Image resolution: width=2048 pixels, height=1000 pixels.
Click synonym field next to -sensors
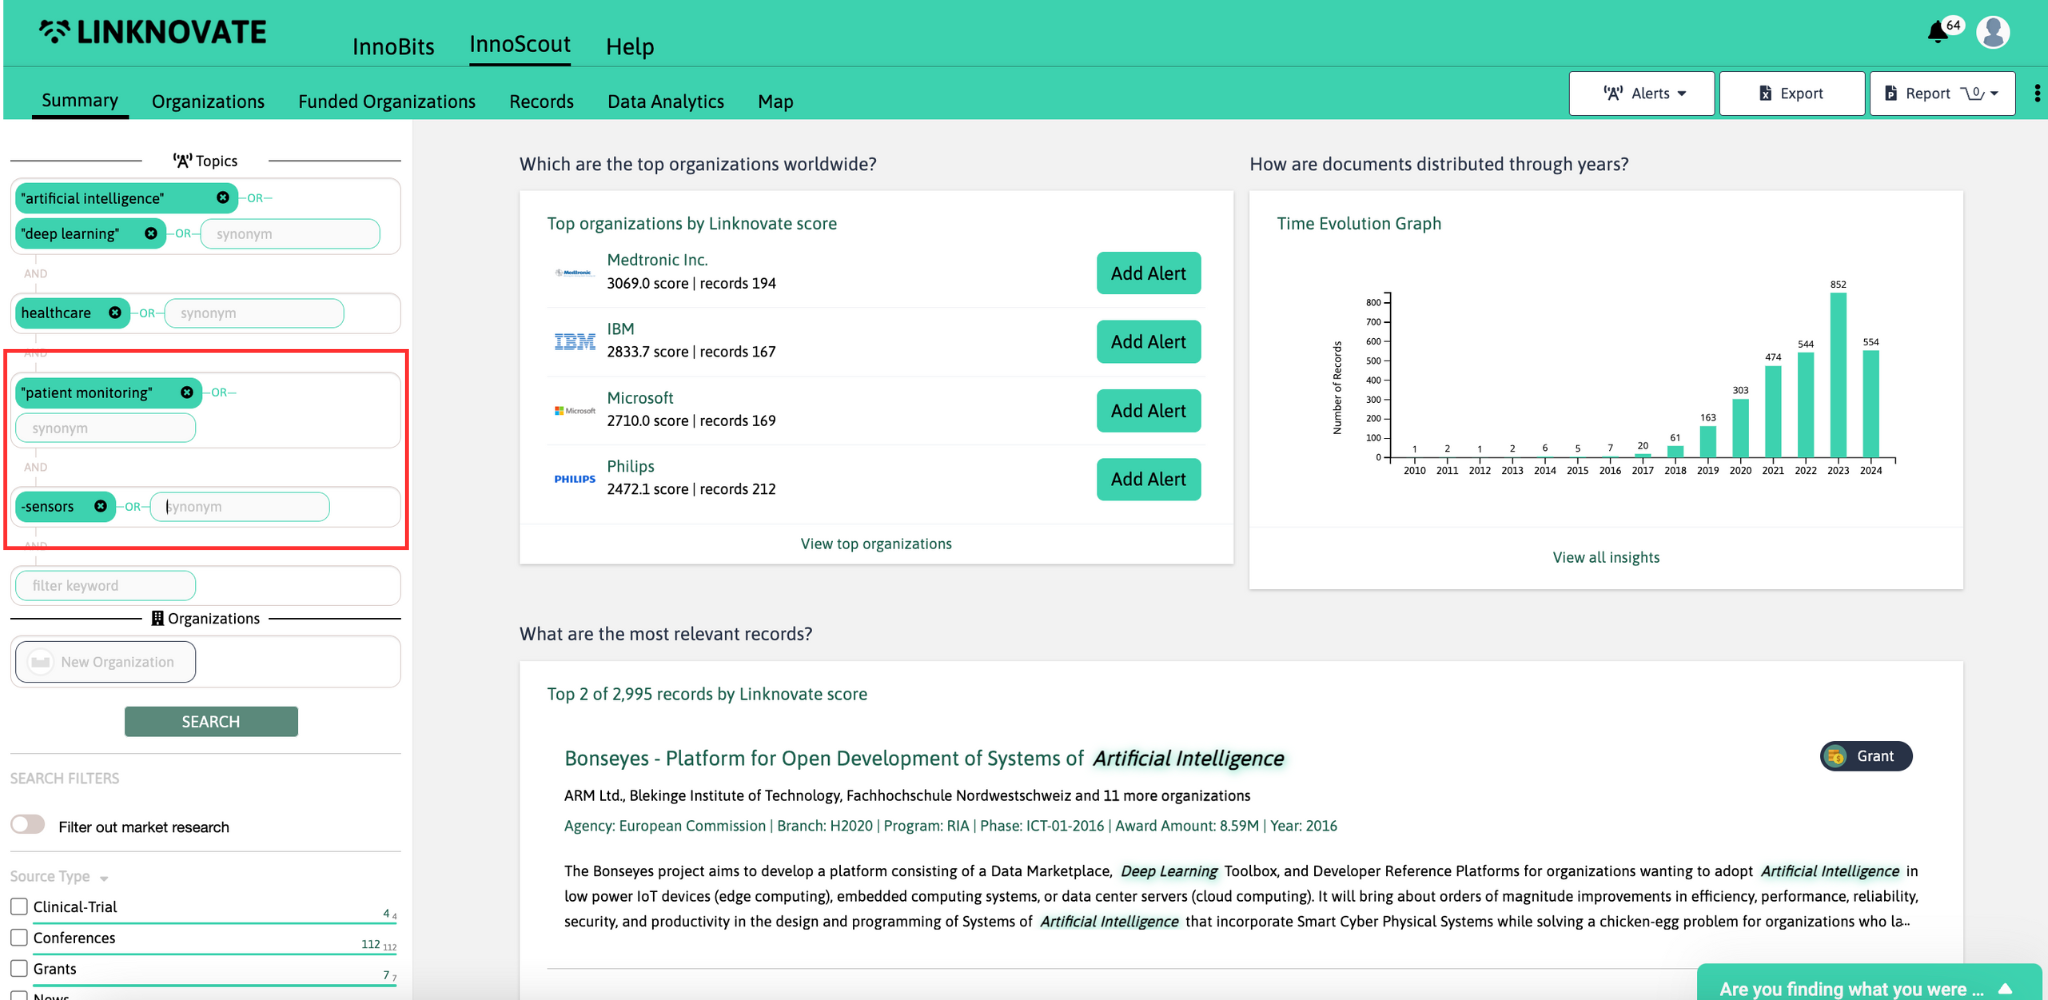240,507
